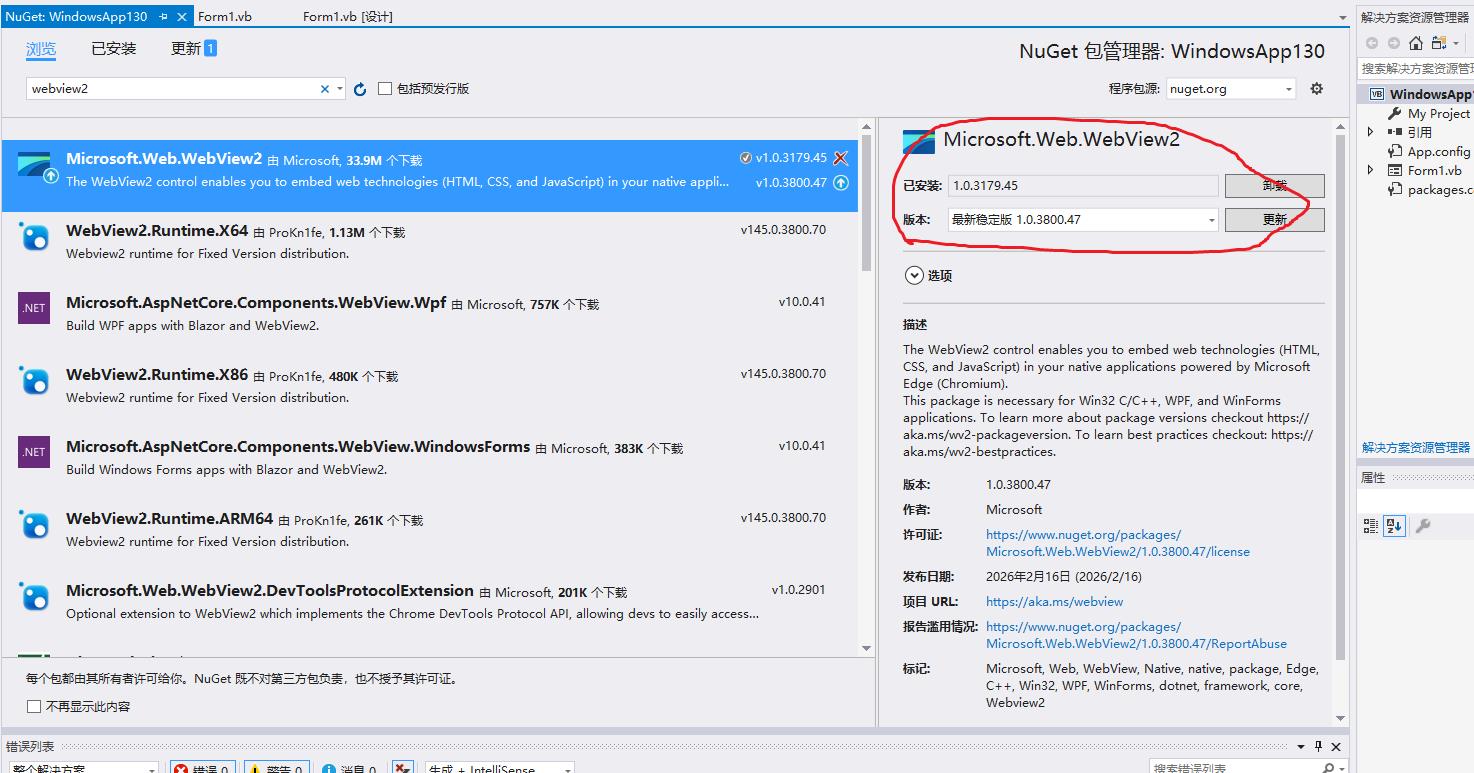Click the Forward arrow in Solution Explorer toolbar

coord(1393,43)
